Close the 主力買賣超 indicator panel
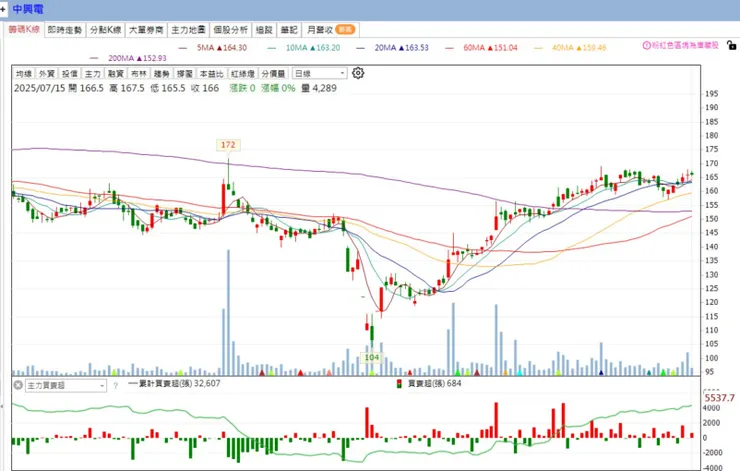740x471 pixels. (18, 385)
